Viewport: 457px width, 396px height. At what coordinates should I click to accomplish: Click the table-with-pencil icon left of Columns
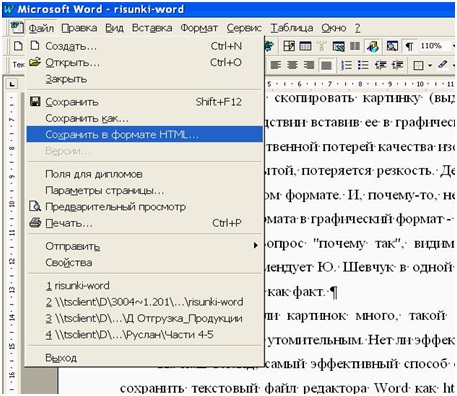tap(338, 46)
